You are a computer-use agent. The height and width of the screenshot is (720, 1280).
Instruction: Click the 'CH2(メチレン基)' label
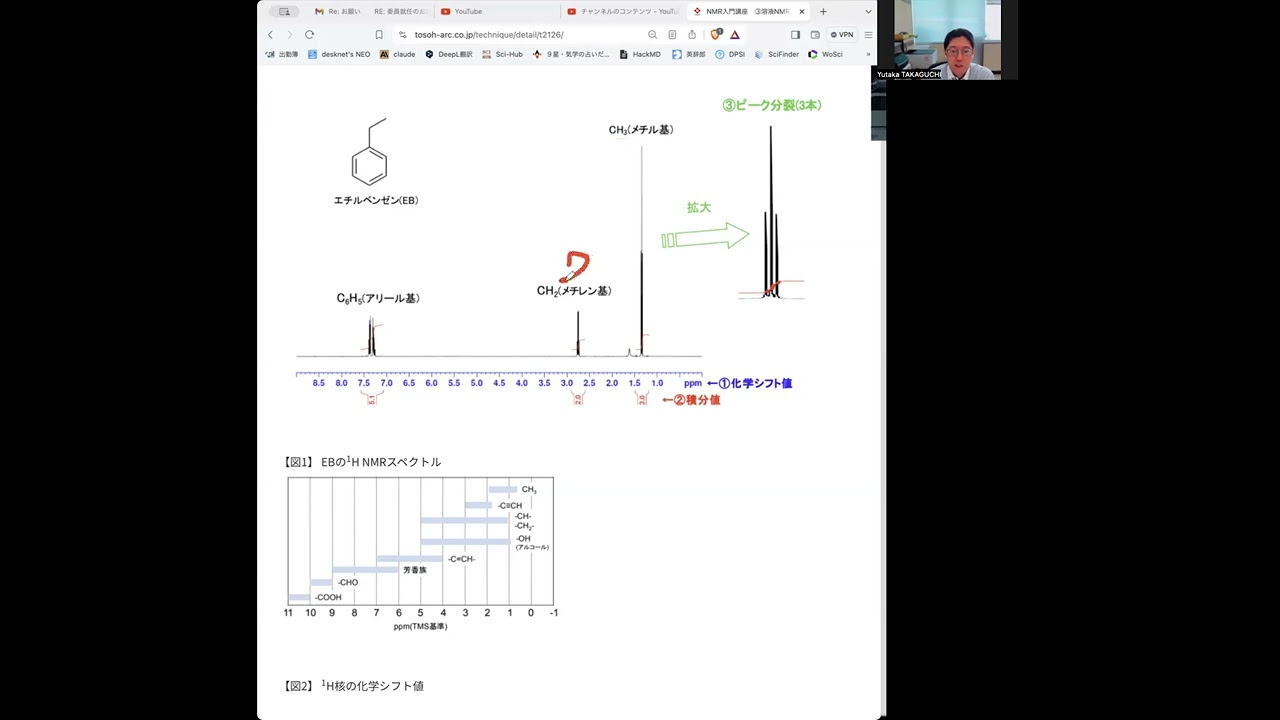[574, 291]
